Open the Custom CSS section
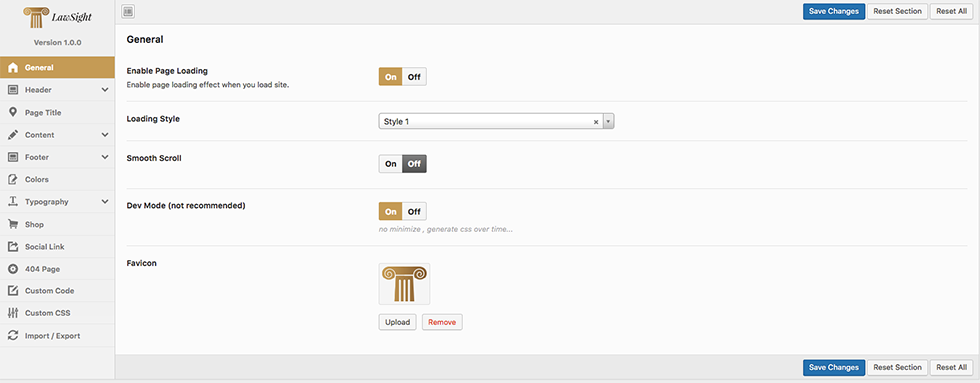The width and height of the screenshot is (980, 383). [58, 314]
